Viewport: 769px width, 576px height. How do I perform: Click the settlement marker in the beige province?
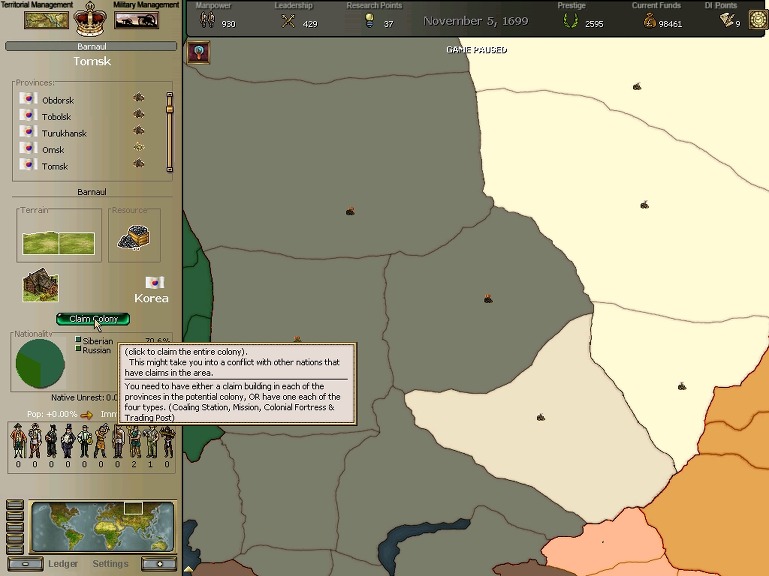540,417
